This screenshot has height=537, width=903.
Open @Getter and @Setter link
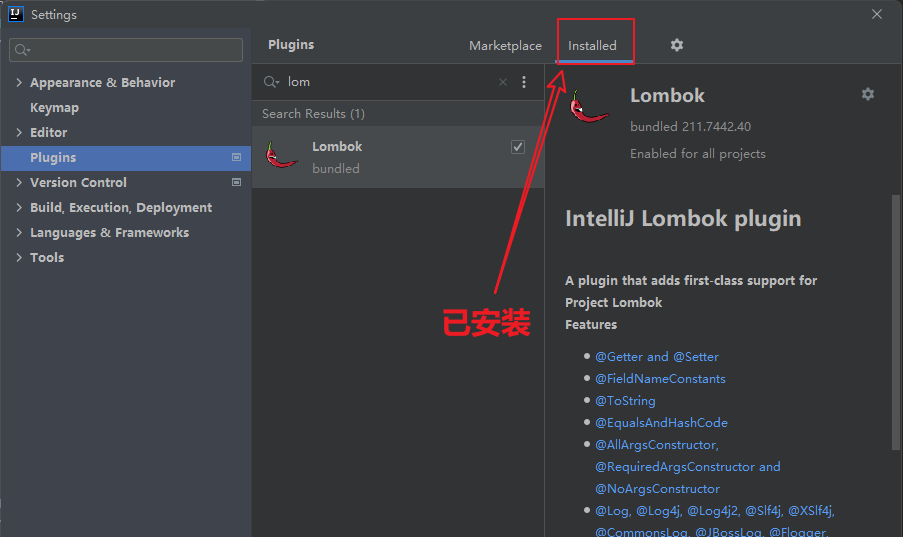[657, 357]
